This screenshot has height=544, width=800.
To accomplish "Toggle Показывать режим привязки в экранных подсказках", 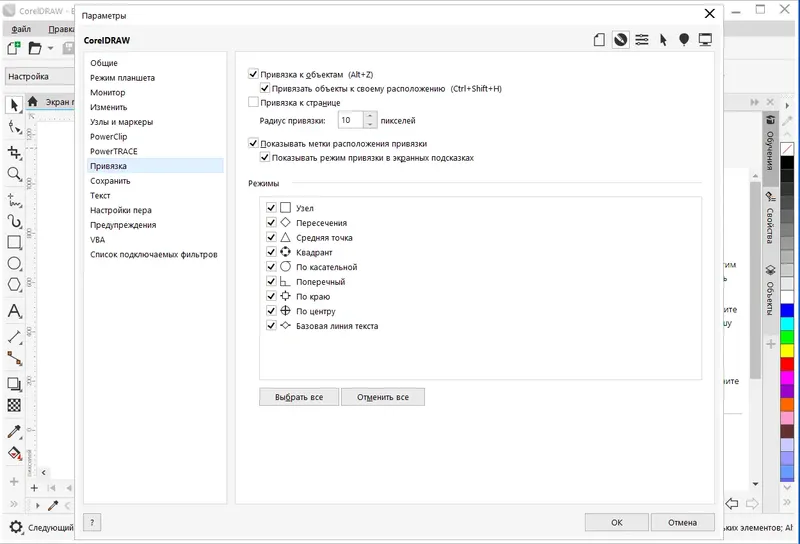I will pos(264,157).
